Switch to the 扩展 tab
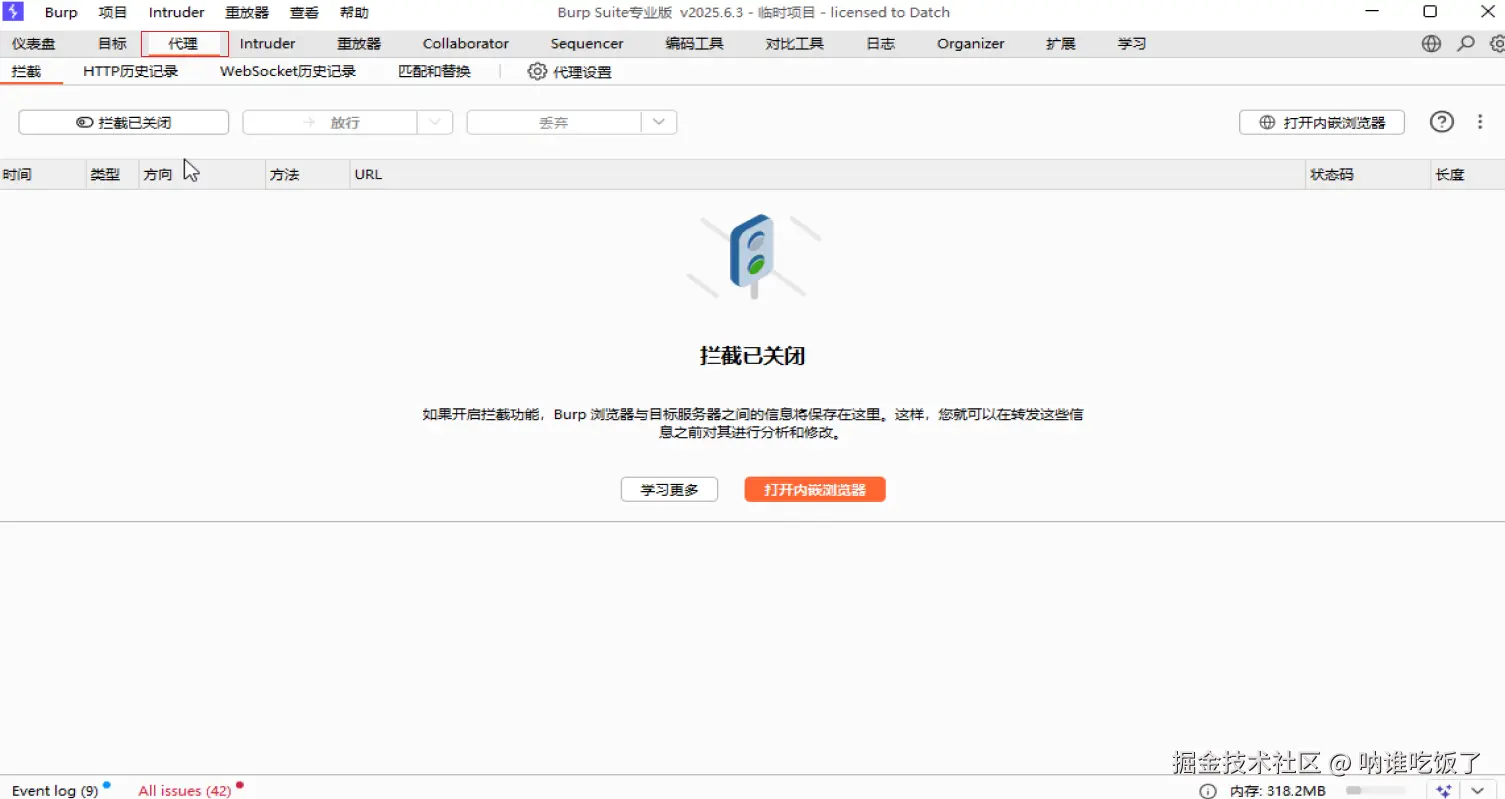Image resolution: width=1505 pixels, height=799 pixels. pos(1061,44)
